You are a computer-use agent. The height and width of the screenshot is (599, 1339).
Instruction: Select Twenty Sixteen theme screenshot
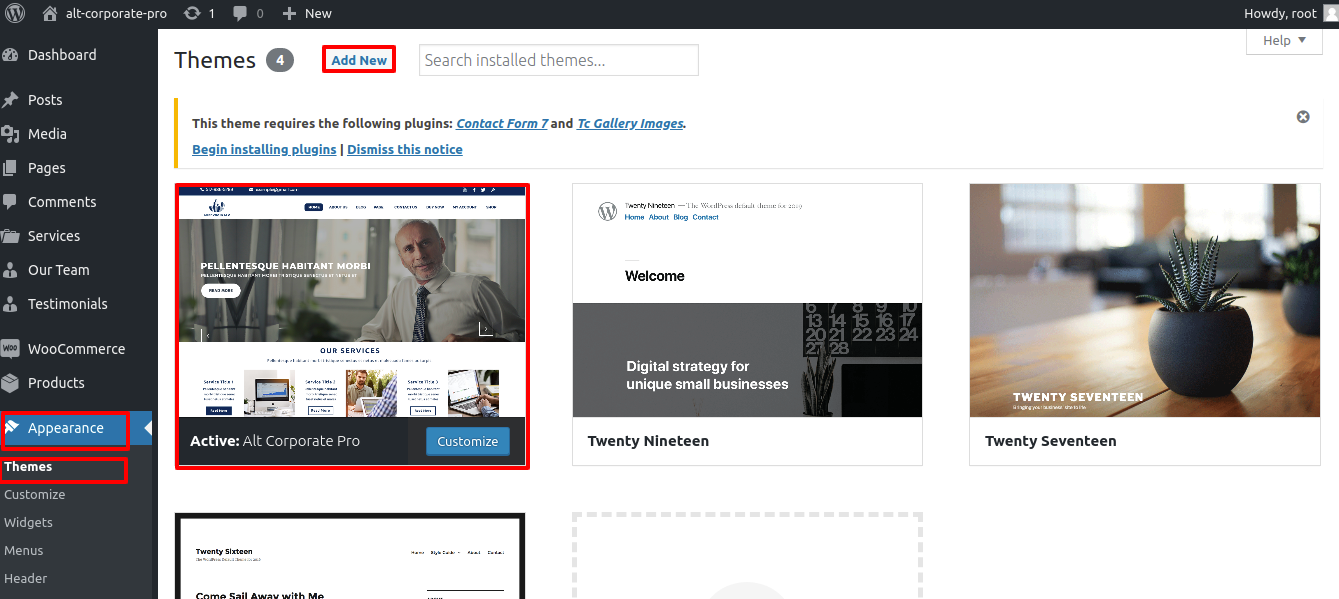coord(350,557)
